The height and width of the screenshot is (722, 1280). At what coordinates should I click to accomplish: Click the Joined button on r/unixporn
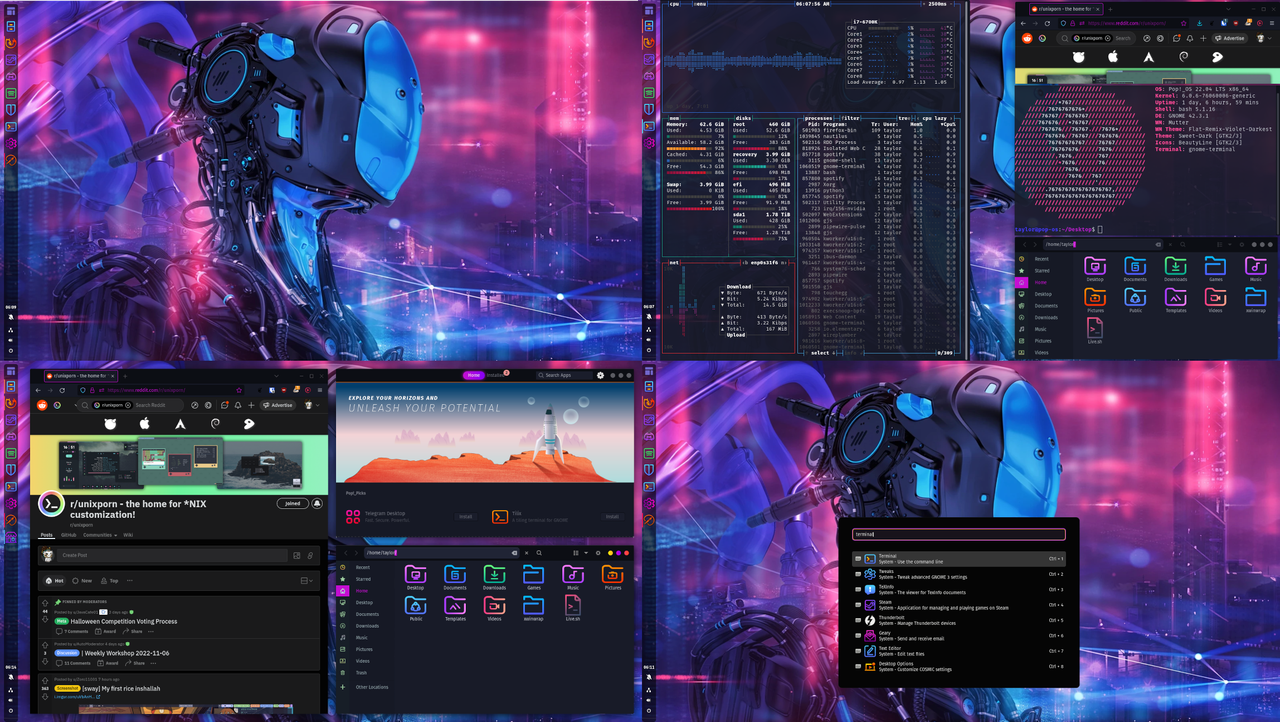(x=293, y=504)
